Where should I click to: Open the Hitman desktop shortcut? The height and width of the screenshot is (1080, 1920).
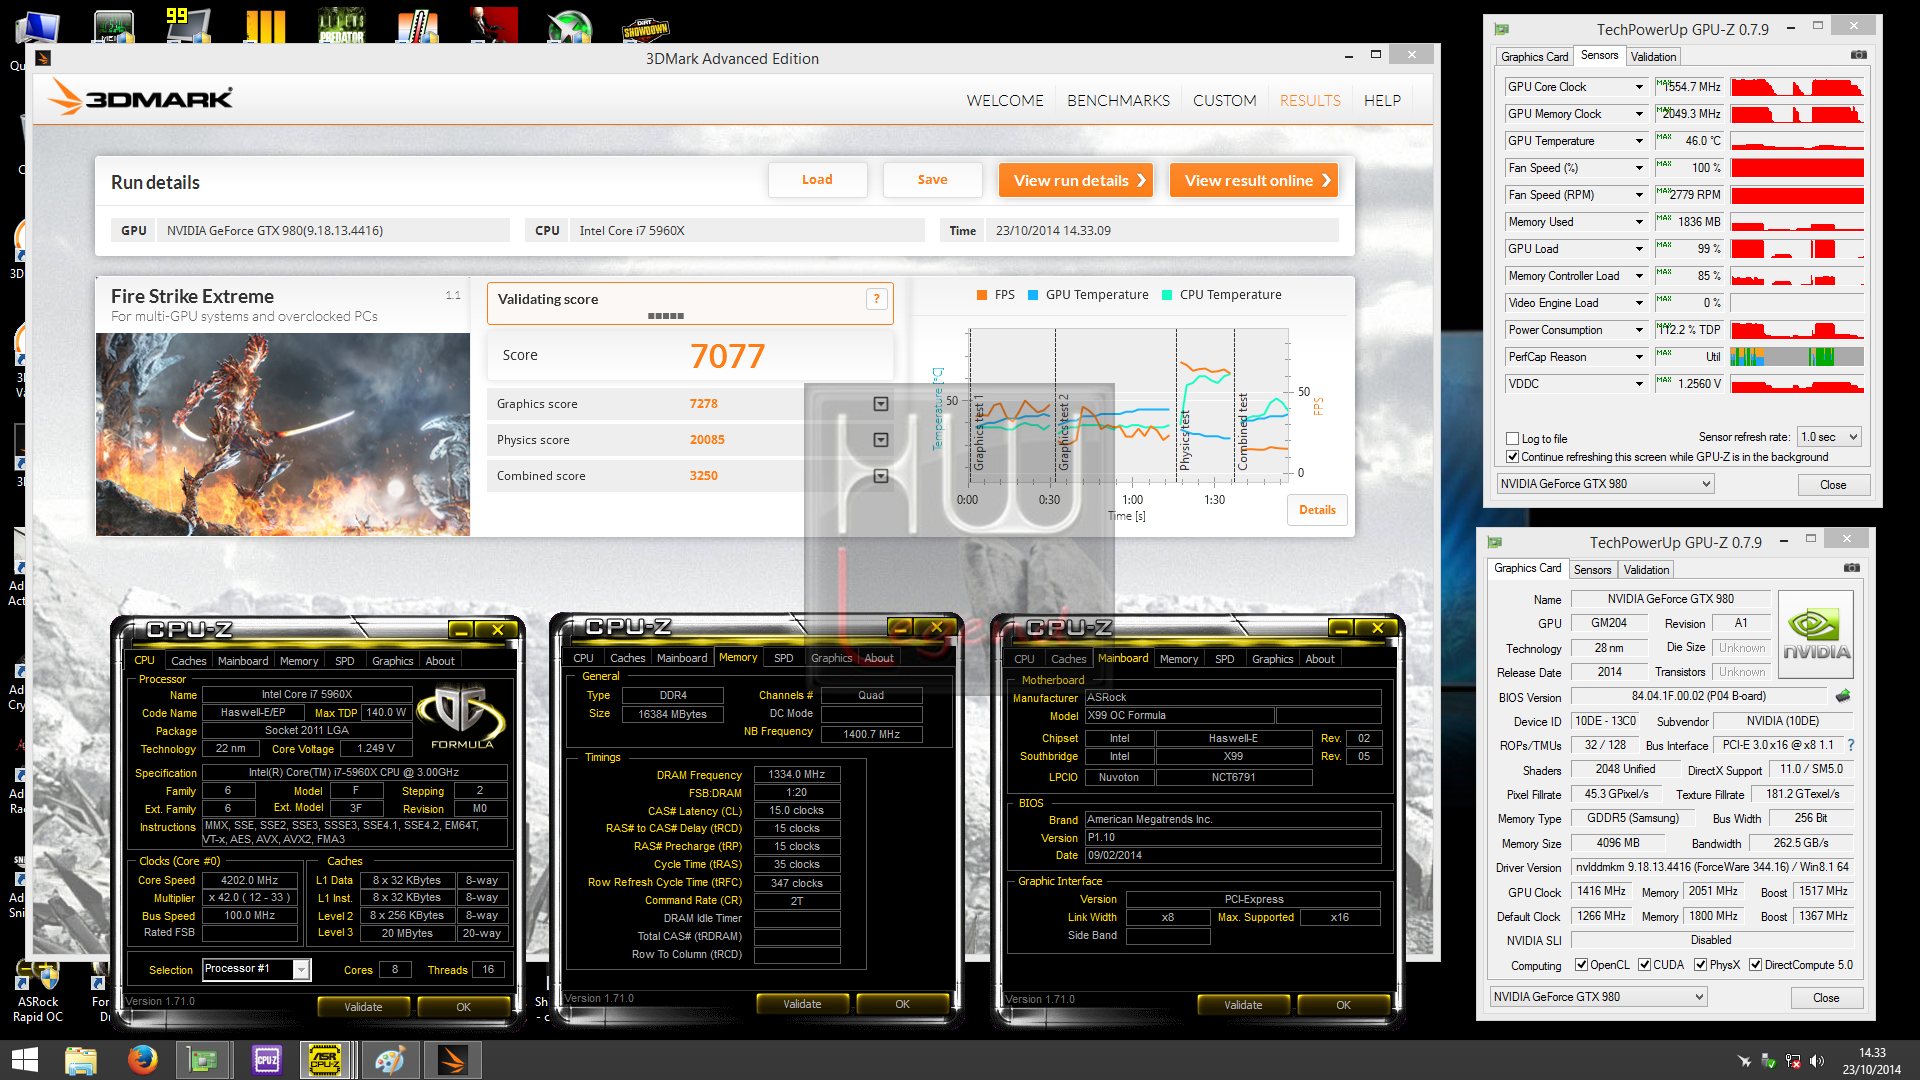point(494,25)
